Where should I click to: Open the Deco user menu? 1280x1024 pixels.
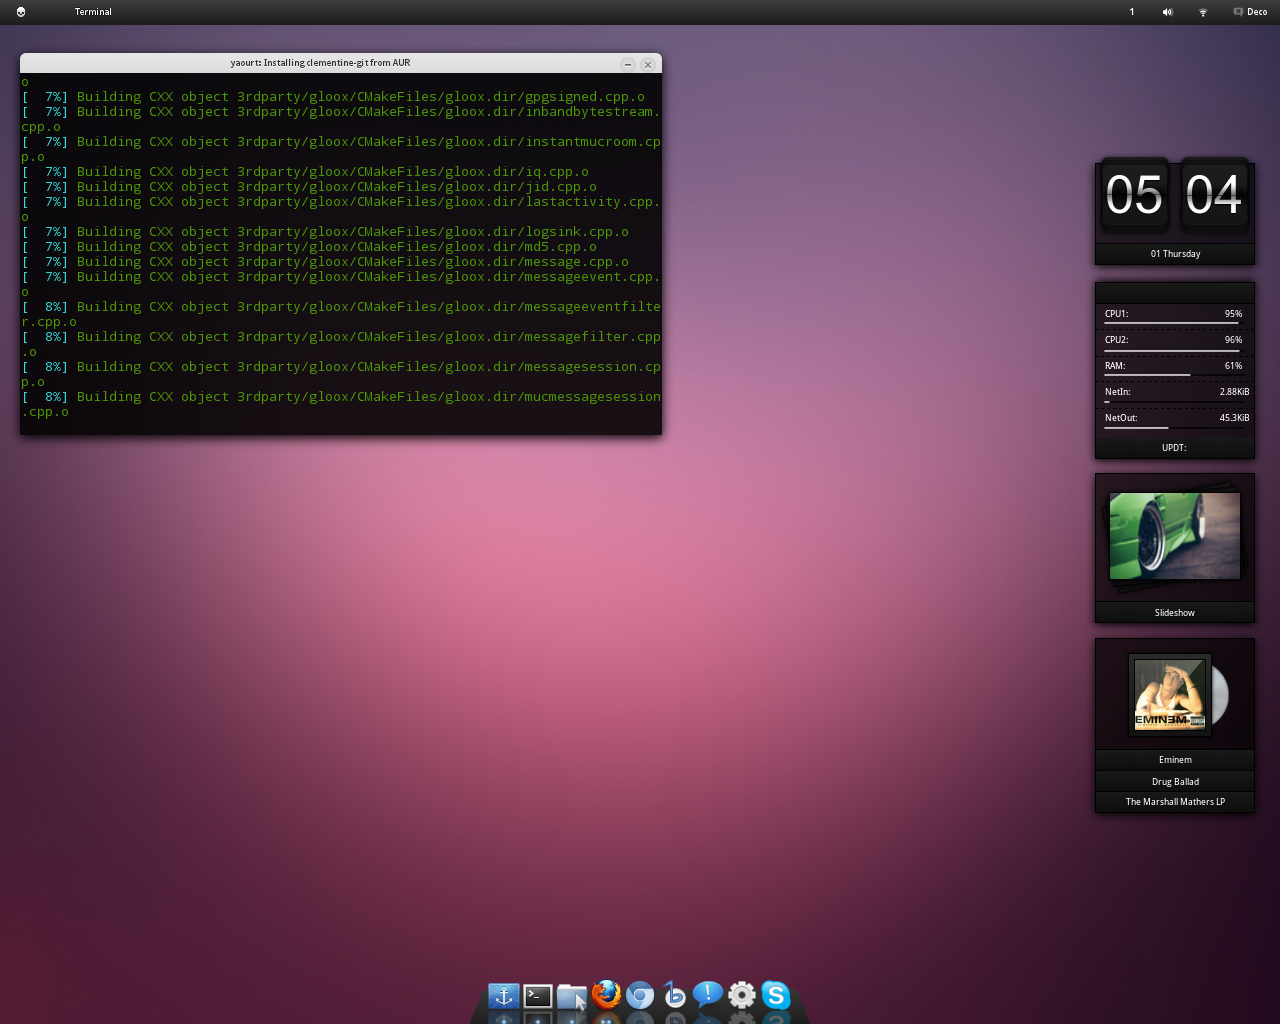coord(1250,12)
